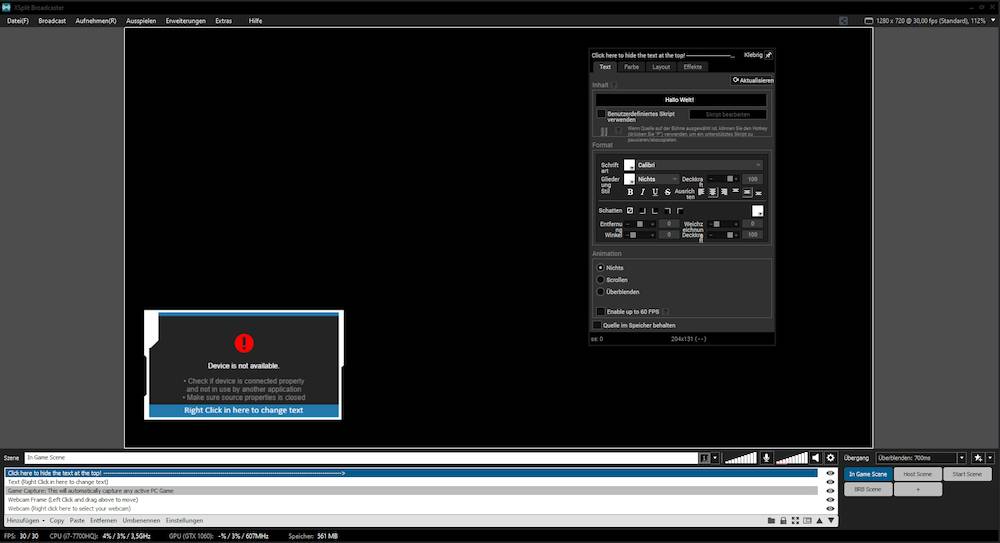Image resolution: width=1000 pixels, height=543 pixels.
Task: Click Einstellungen in source toolbar
Action: click(184, 521)
